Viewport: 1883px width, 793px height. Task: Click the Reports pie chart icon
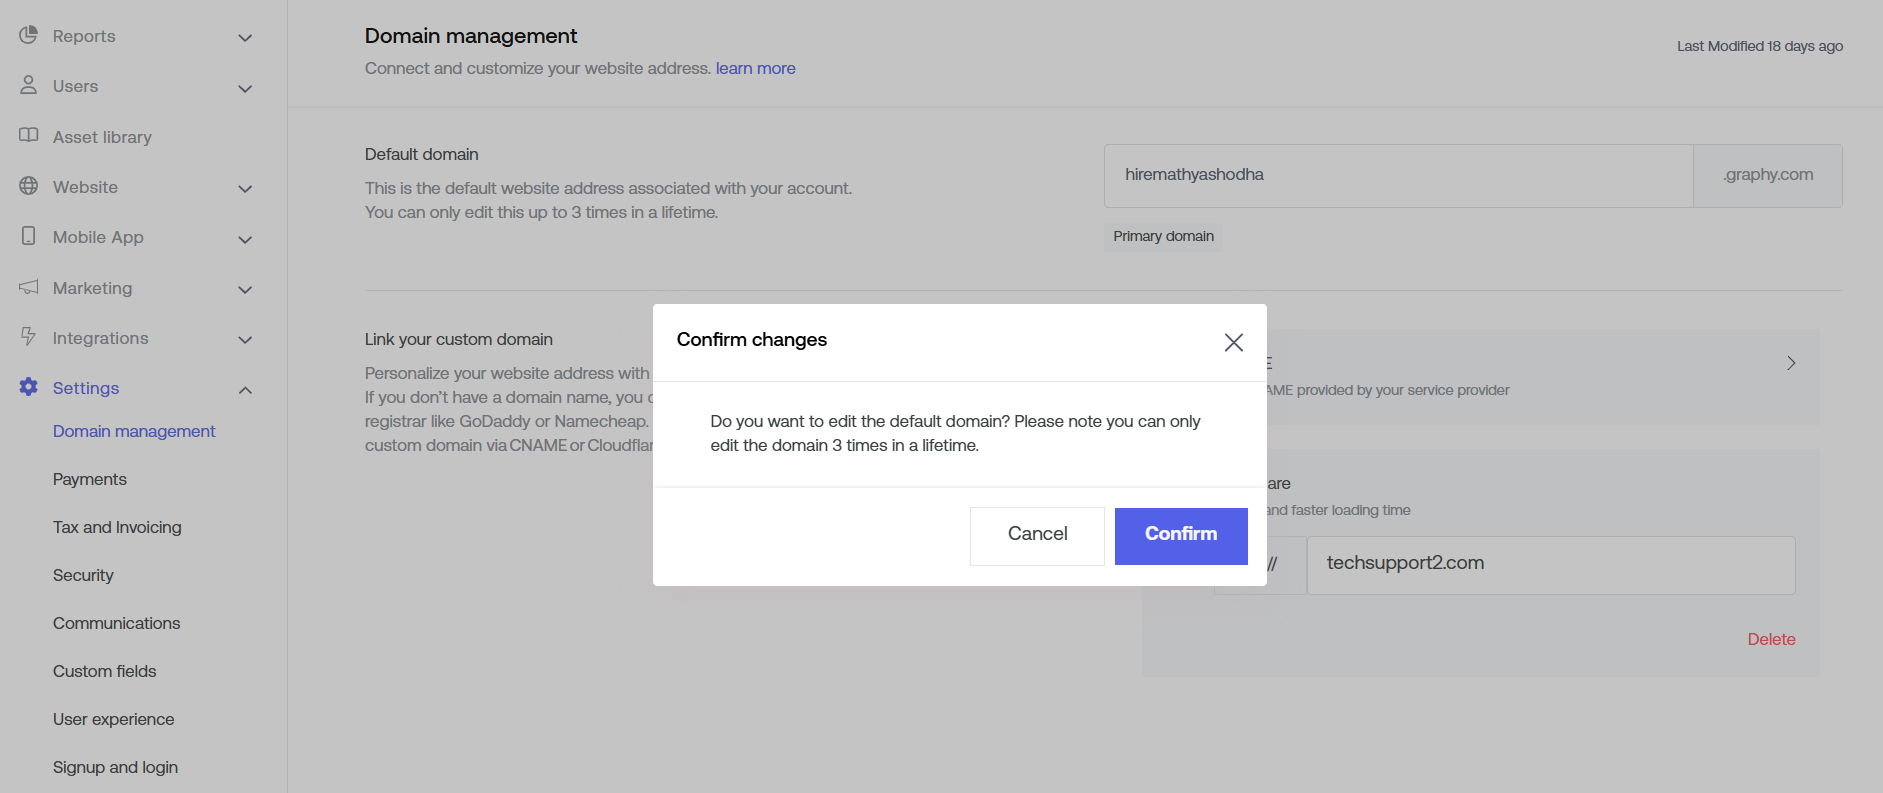pos(28,35)
